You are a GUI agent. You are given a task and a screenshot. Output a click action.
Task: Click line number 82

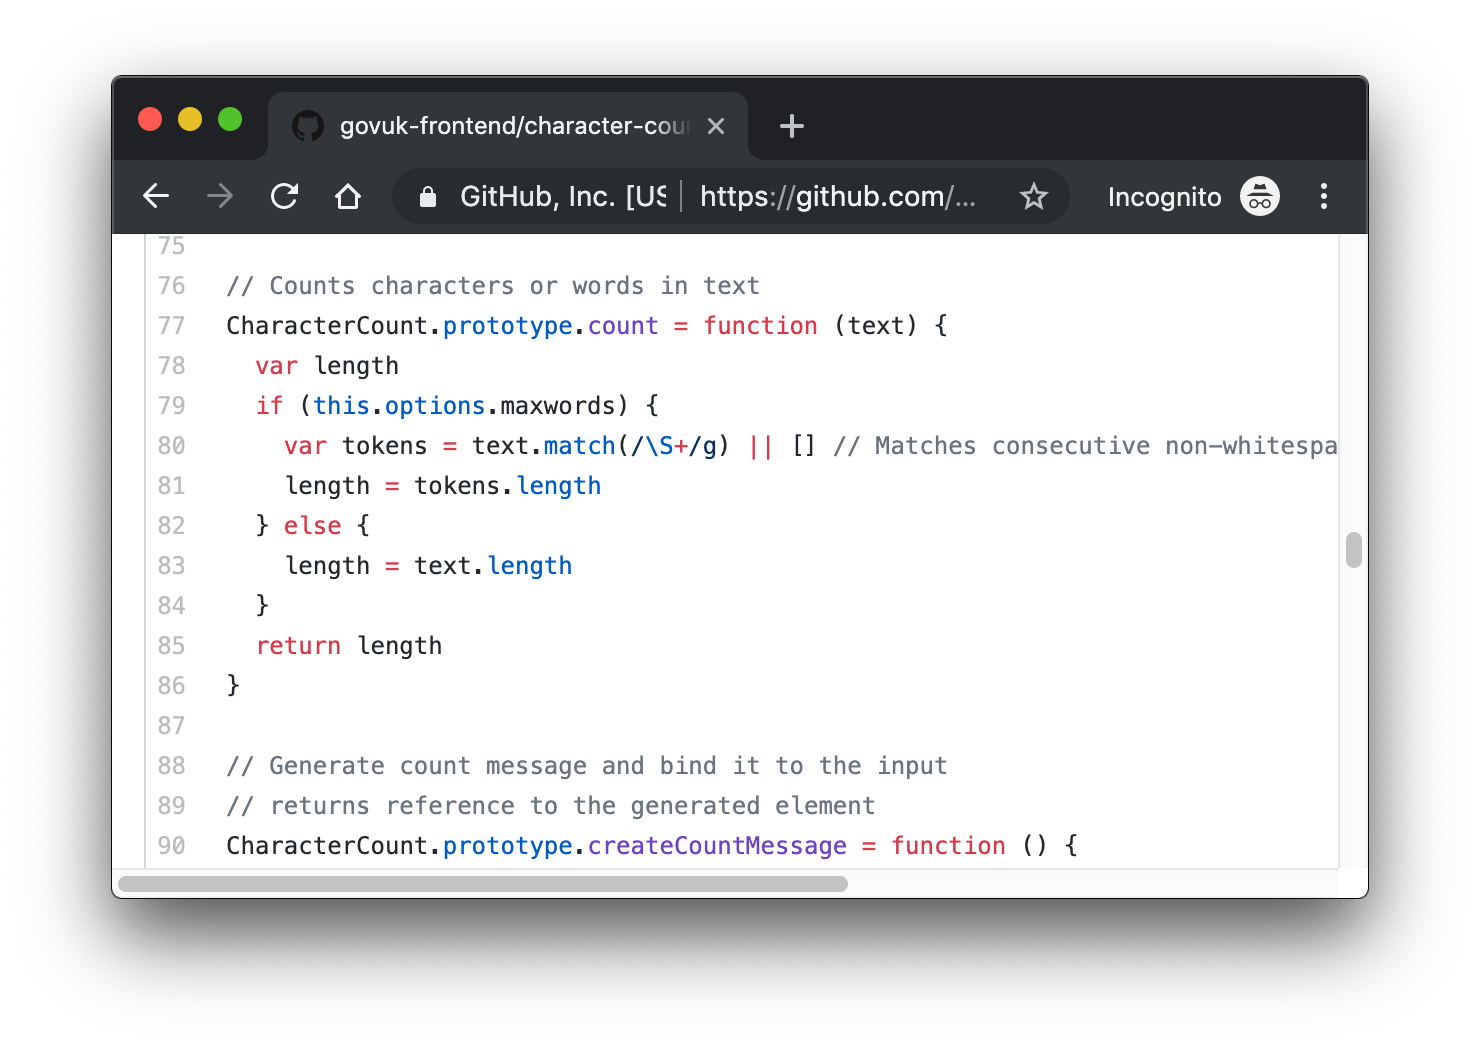click(172, 526)
